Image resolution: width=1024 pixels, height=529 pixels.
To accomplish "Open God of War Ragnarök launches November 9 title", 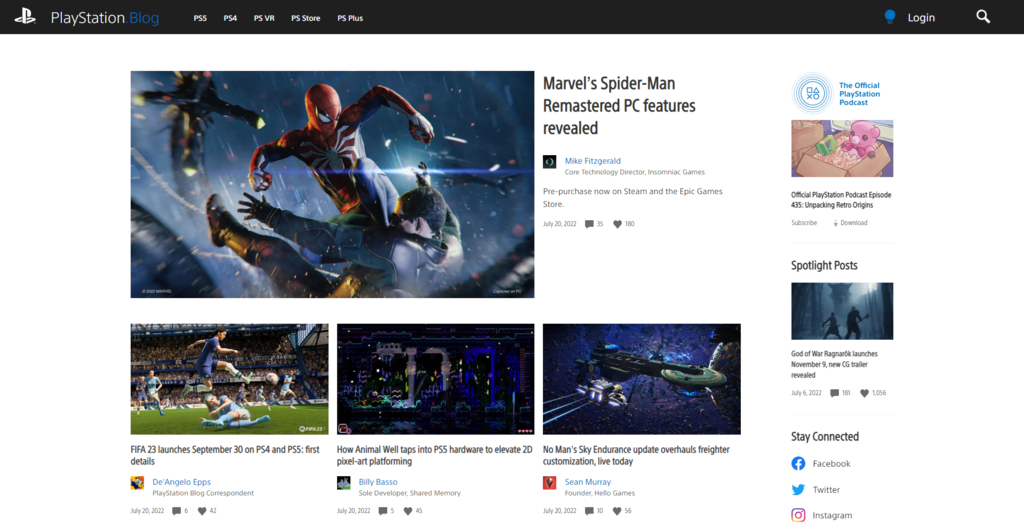I will tap(834, 364).
